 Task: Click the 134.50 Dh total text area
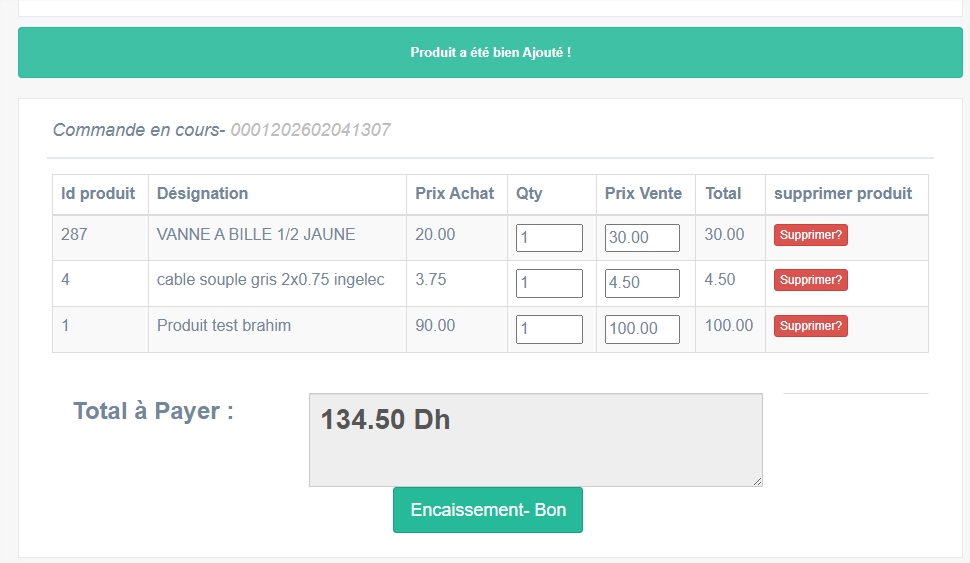pyautogui.click(x=535, y=440)
